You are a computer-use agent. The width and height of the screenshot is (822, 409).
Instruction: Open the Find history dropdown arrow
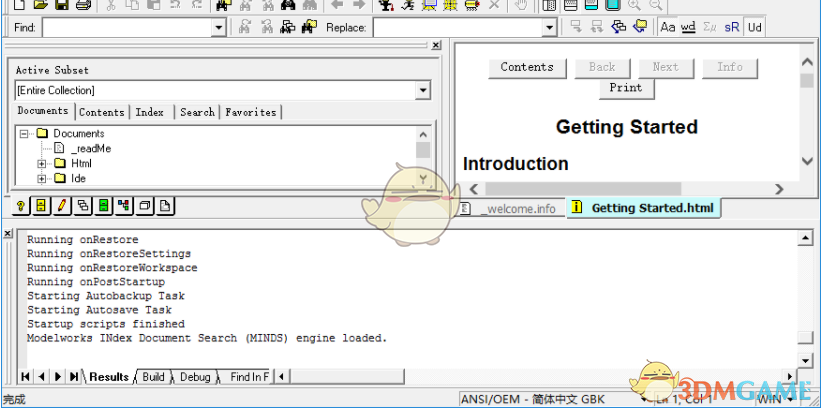click(x=219, y=28)
